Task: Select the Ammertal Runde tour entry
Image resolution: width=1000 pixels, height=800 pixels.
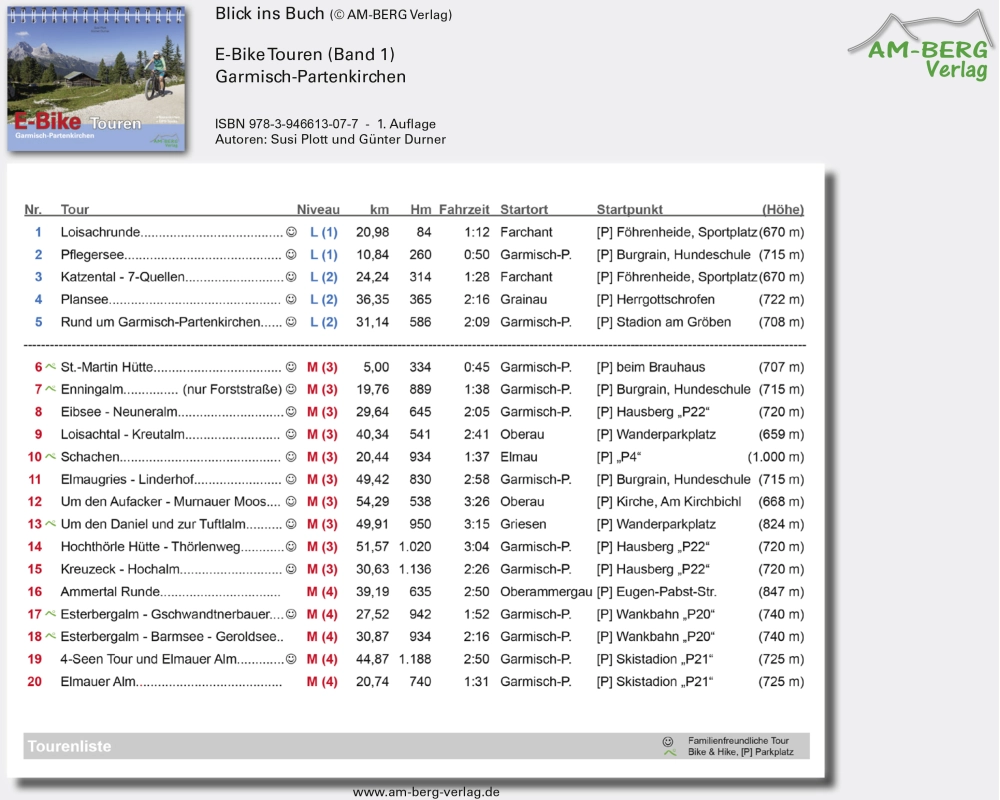Action: [x=110, y=592]
